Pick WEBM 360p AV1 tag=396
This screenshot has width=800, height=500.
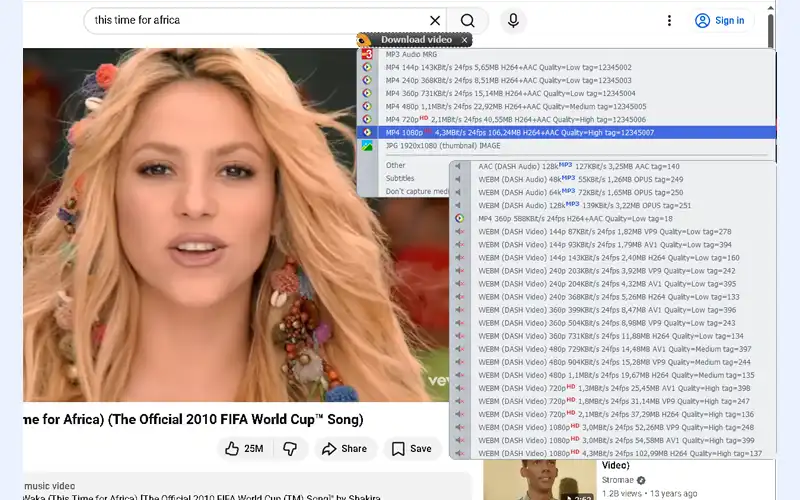pos(613,310)
